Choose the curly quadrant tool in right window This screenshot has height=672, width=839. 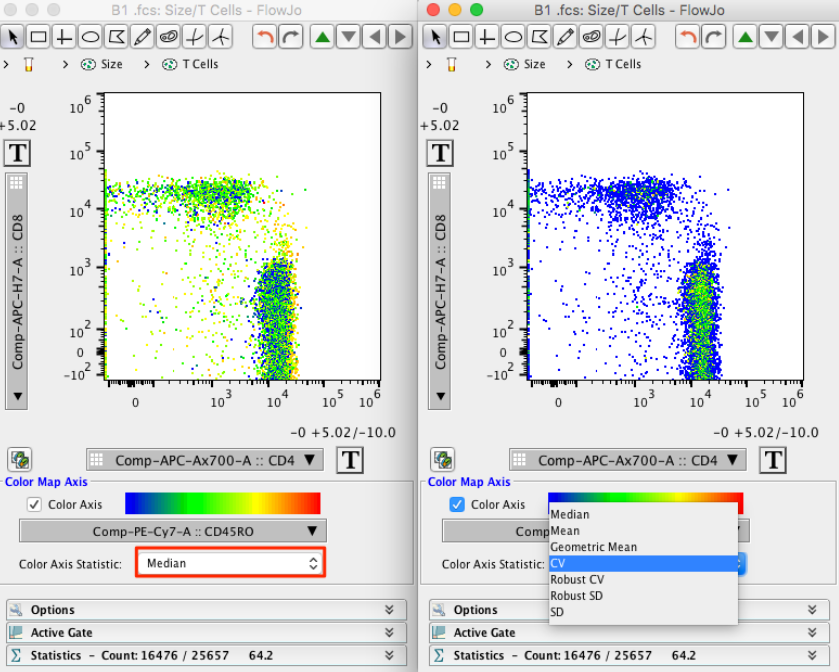tap(617, 37)
